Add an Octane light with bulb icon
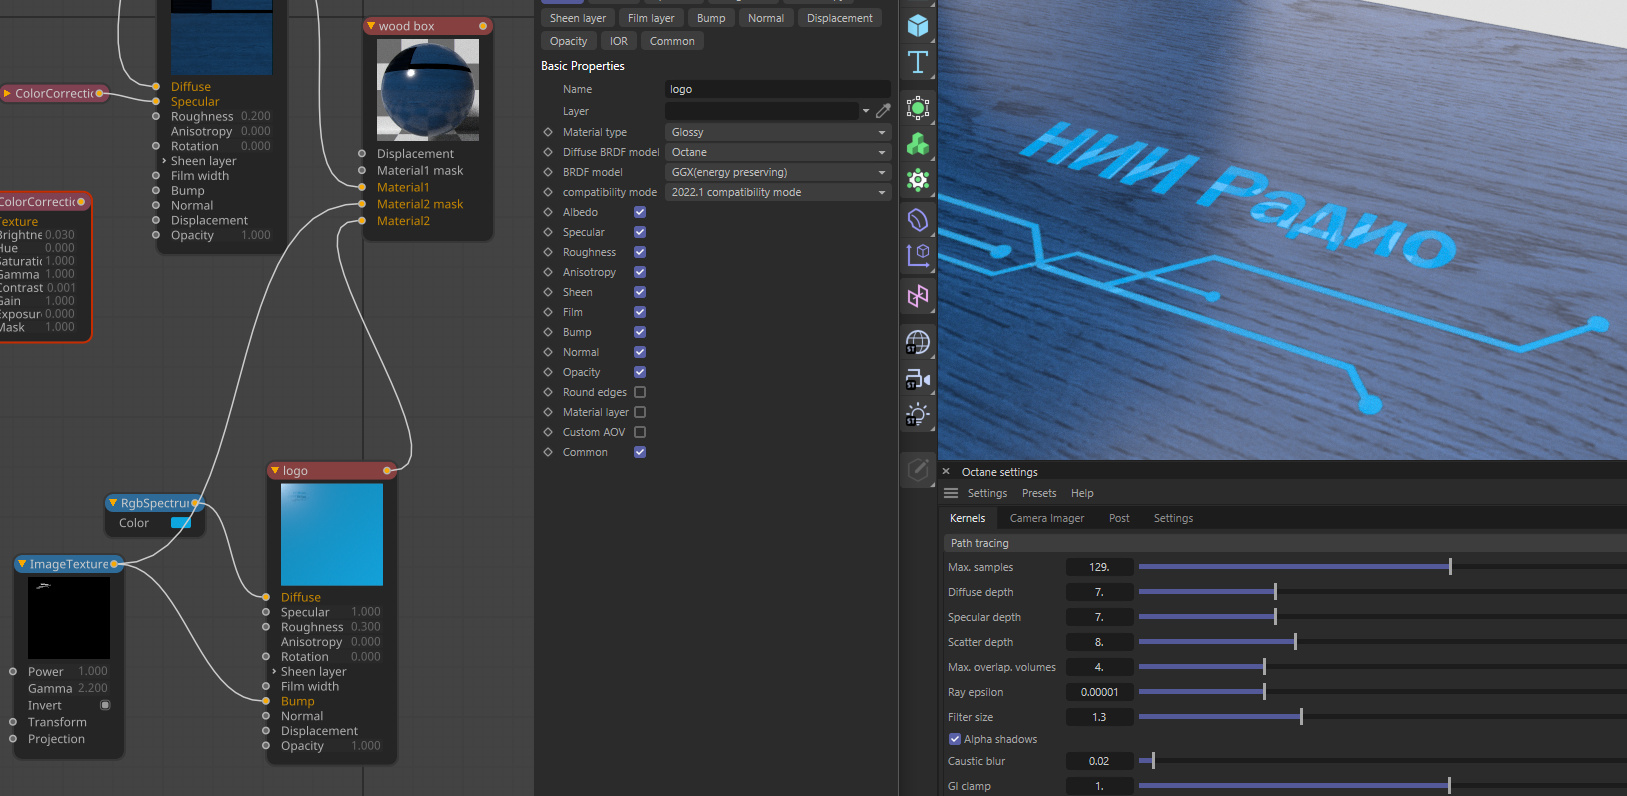The image size is (1627, 796). pos(917,415)
